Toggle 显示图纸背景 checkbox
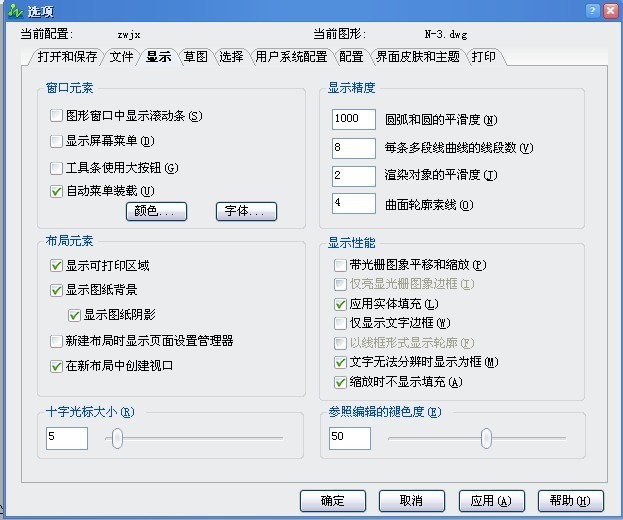 click(56, 290)
